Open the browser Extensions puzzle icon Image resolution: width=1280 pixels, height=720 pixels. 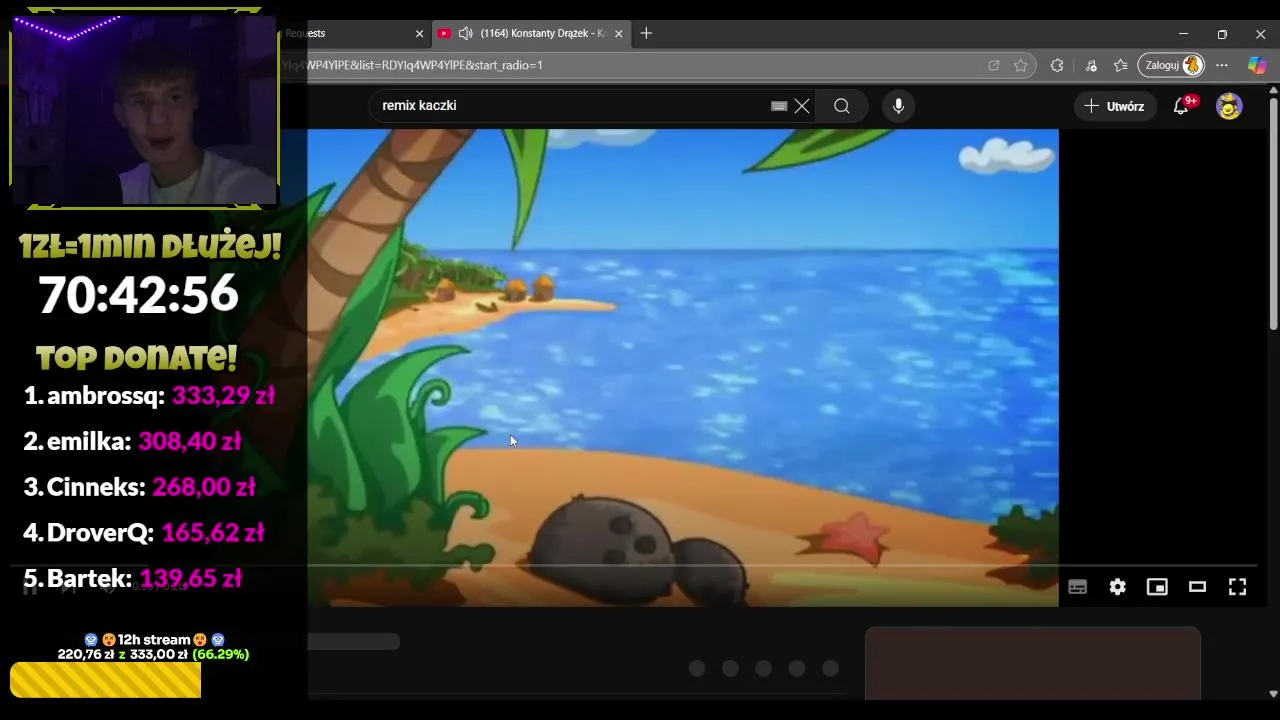[1057, 65]
